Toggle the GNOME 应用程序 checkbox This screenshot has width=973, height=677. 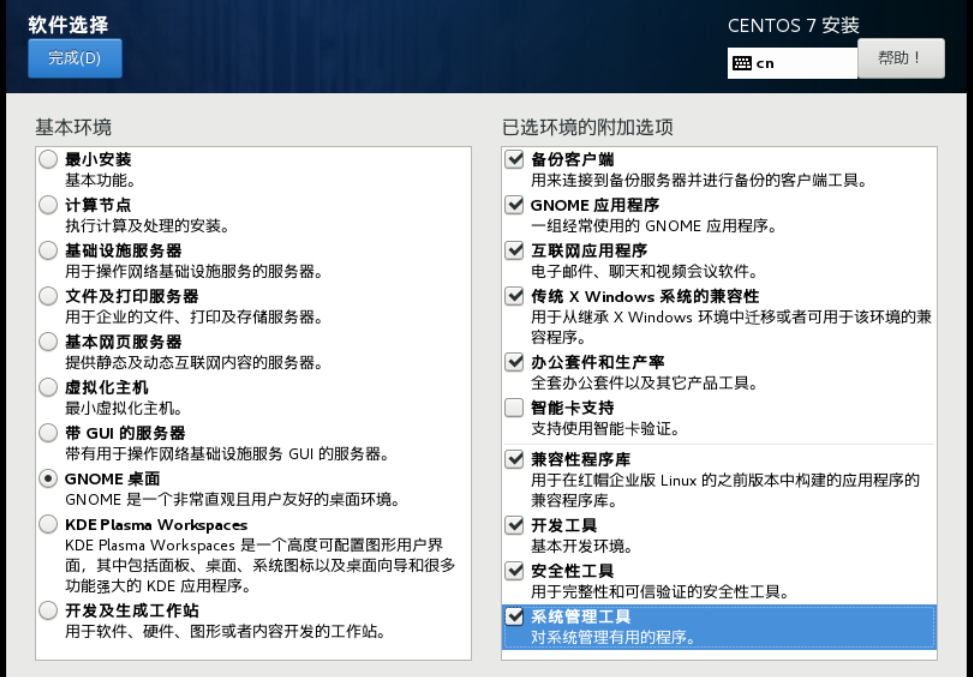click(514, 205)
